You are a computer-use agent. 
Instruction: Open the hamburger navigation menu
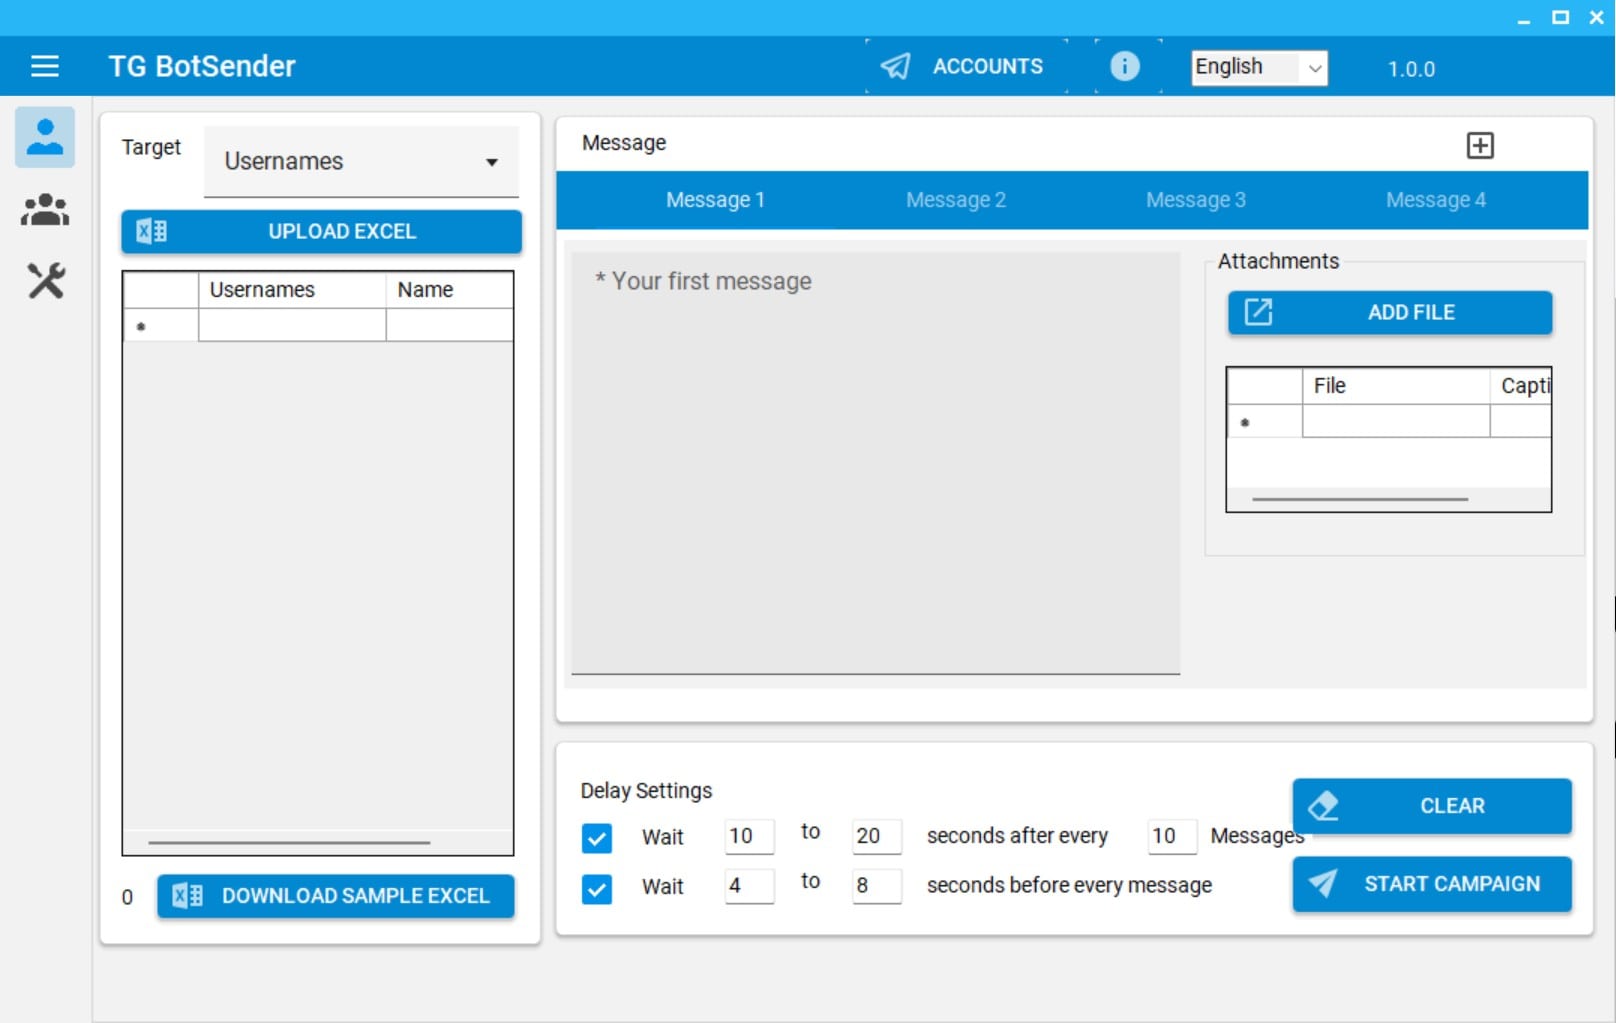[x=44, y=66]
